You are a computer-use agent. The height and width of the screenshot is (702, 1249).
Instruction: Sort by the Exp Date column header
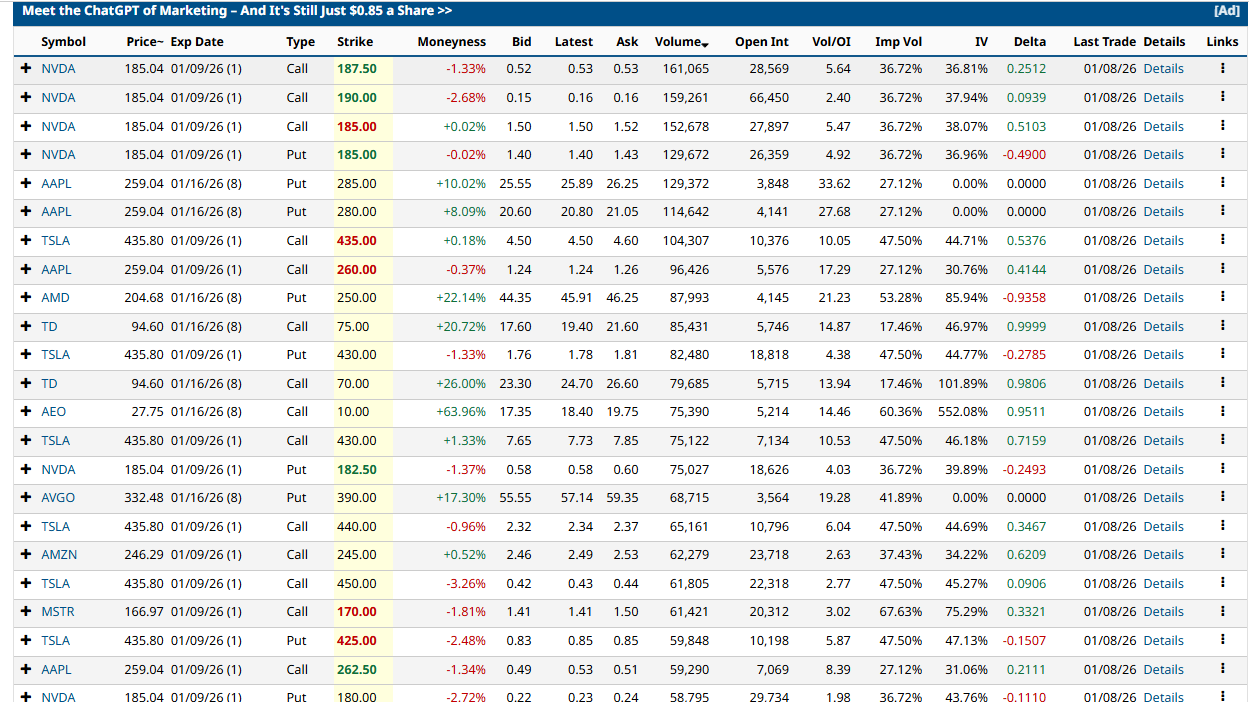(x=197, y=42)
